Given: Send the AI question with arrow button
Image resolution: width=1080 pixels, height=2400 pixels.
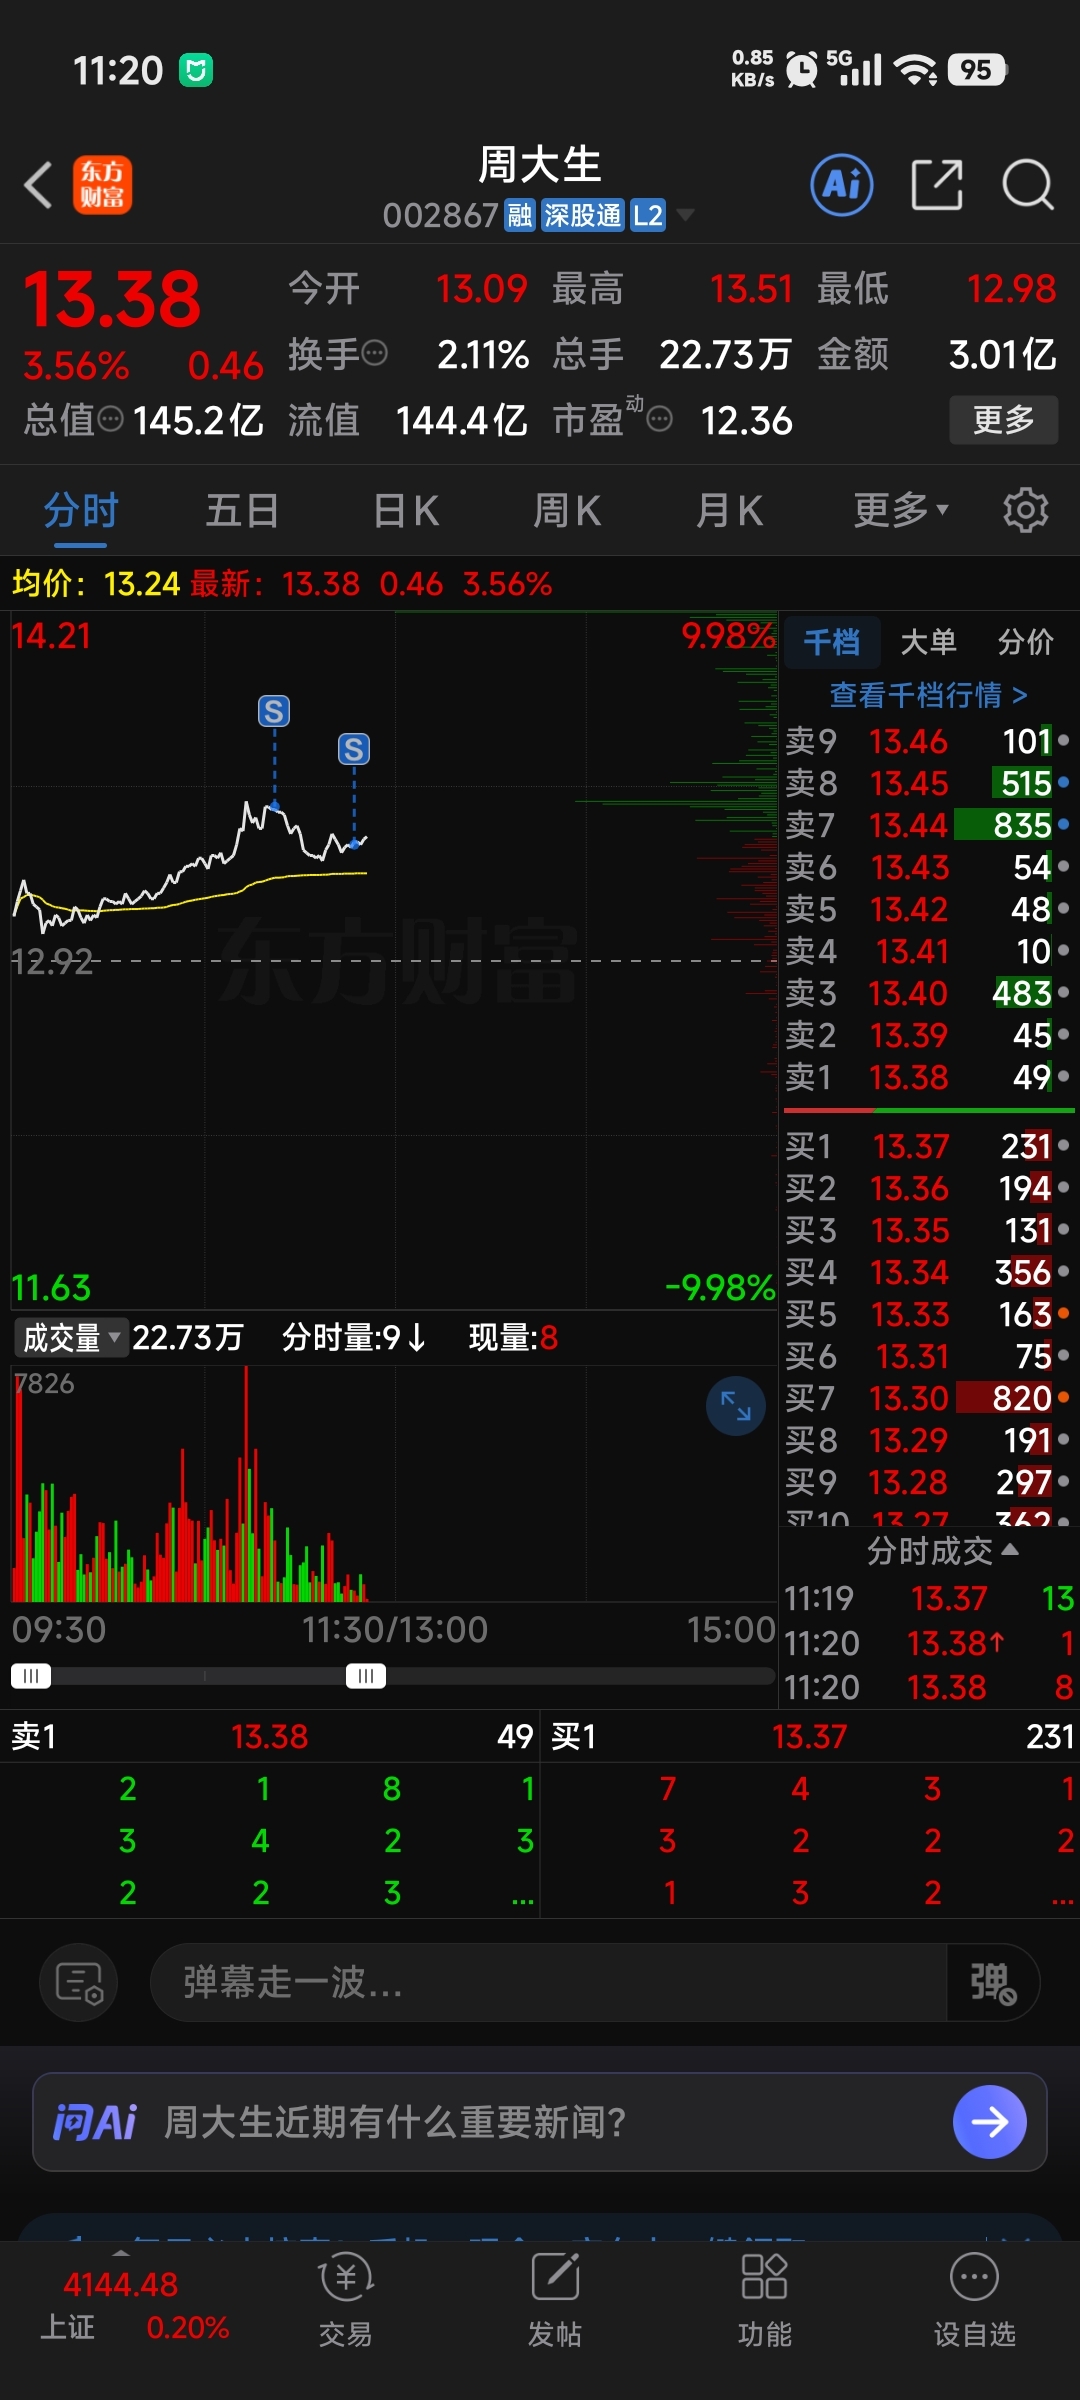Looking at the screenshot, I should tap(990, 2122).
